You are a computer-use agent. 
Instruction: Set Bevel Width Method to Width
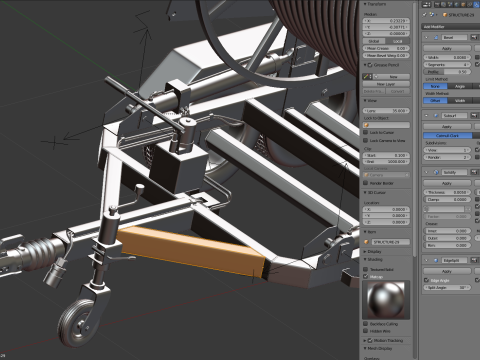(460, 101)
